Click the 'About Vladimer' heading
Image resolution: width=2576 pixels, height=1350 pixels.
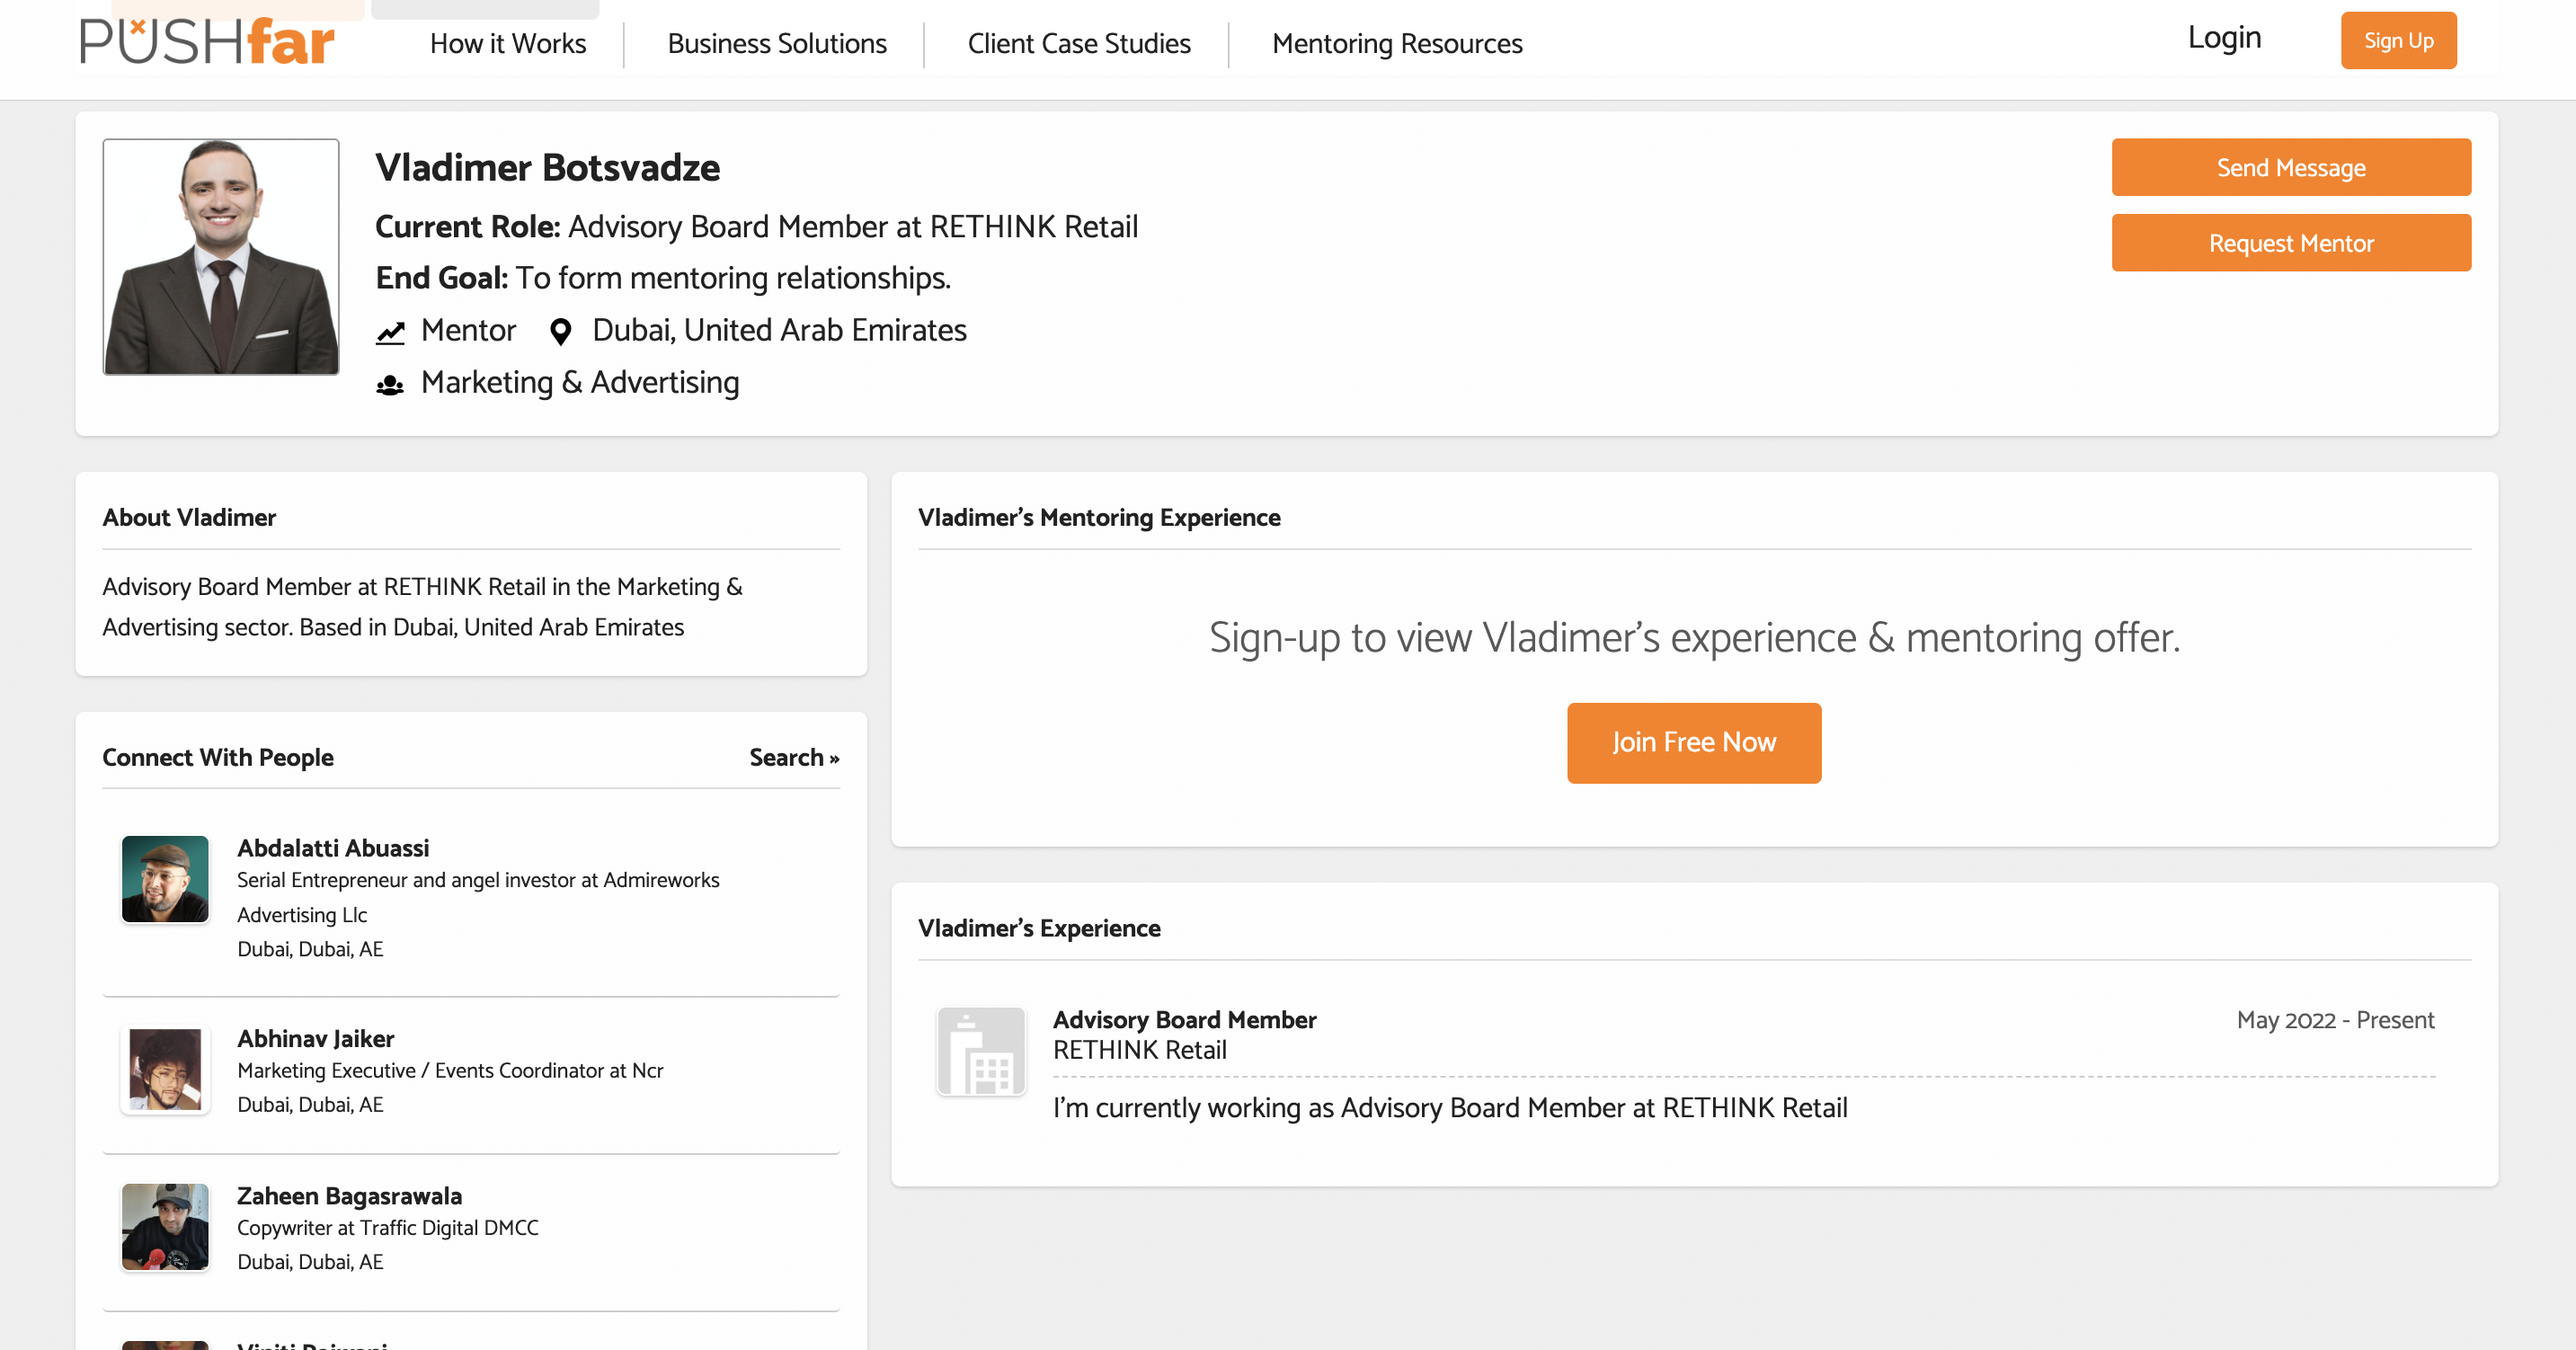189,518
